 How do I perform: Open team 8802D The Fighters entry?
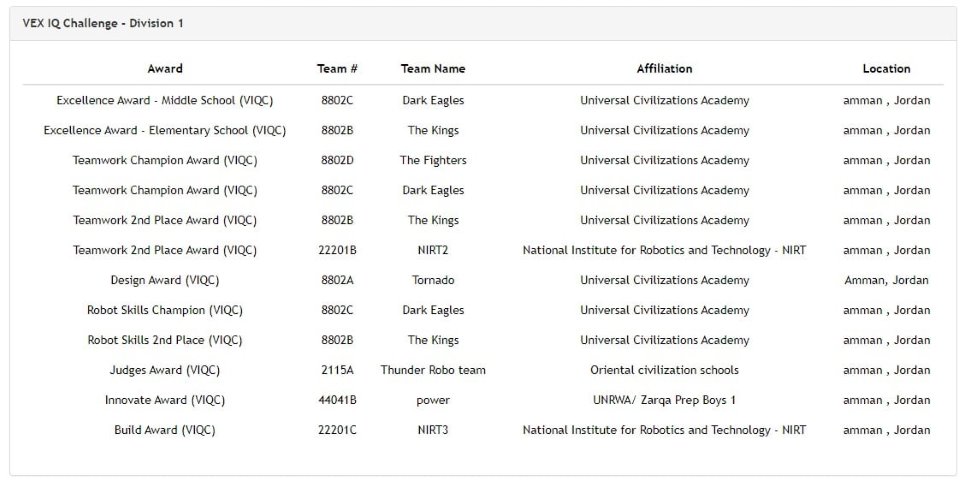[x=433, y=160]
